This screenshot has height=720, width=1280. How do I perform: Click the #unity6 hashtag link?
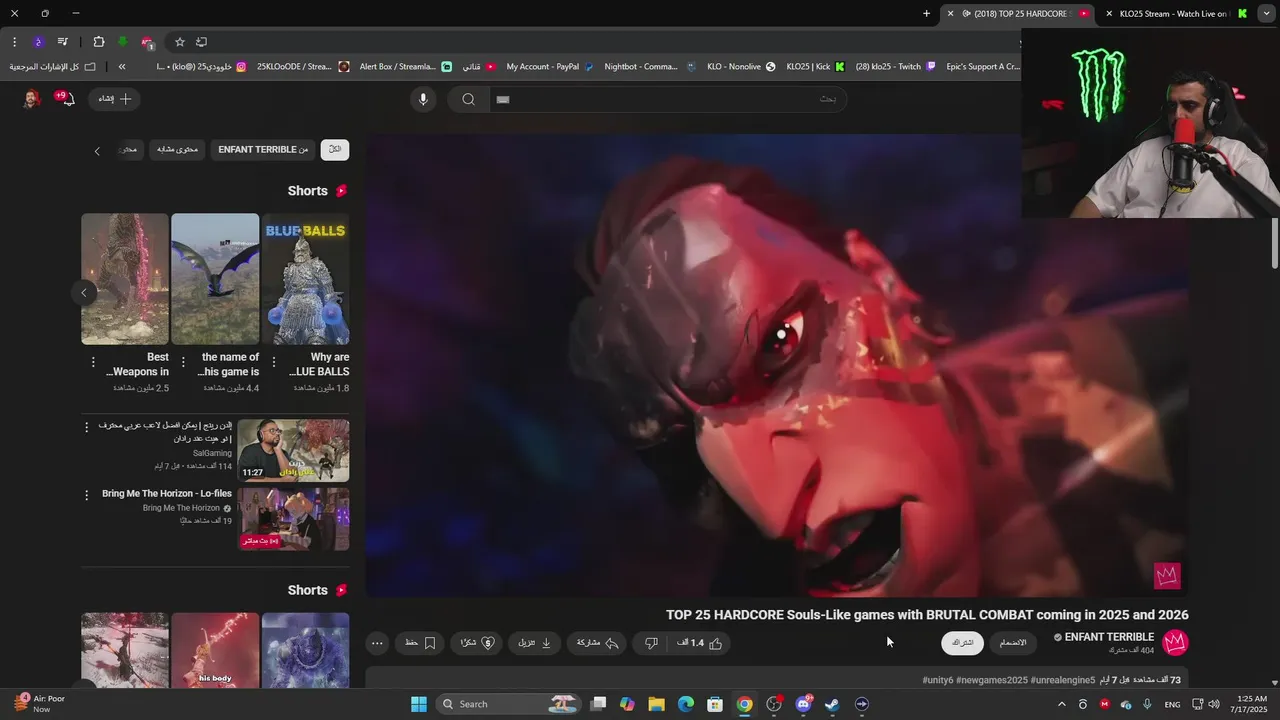[939, 680]
